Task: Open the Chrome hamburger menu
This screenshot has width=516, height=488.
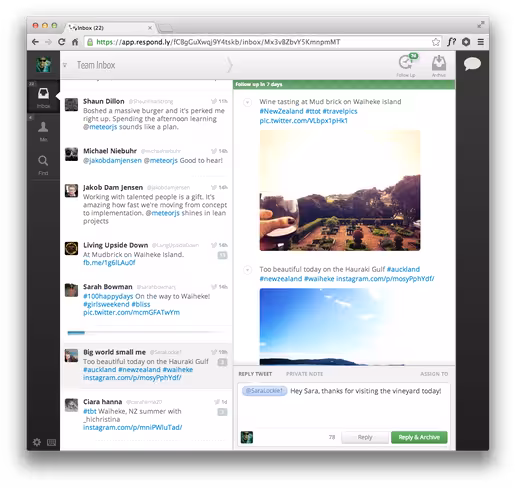Action: click(x=481, y=42)
